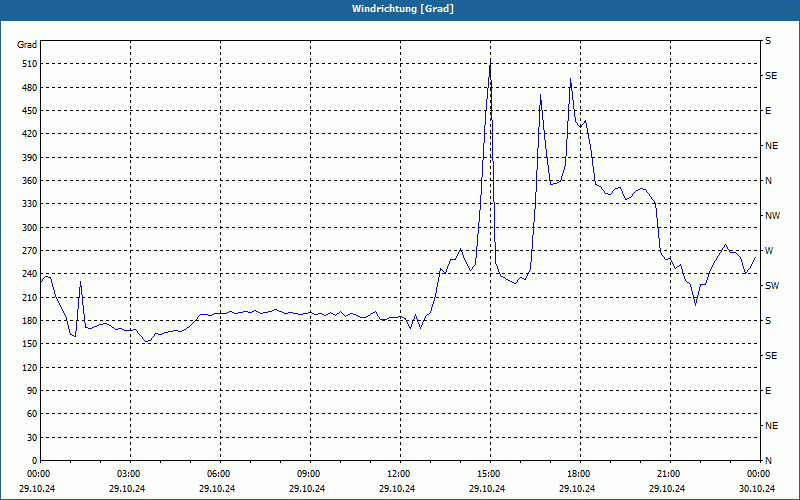Click the SE compass label beside 480 gridline
The image size is (800, 500).
[771, 76]
